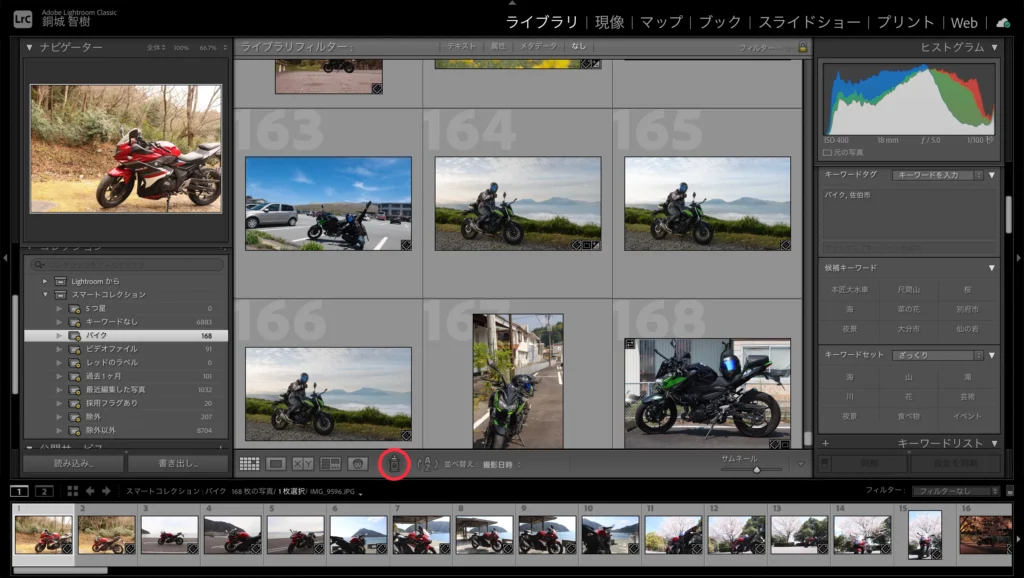Select secondary display button 2
1024x578 pixels.
[x=44, y=491]
